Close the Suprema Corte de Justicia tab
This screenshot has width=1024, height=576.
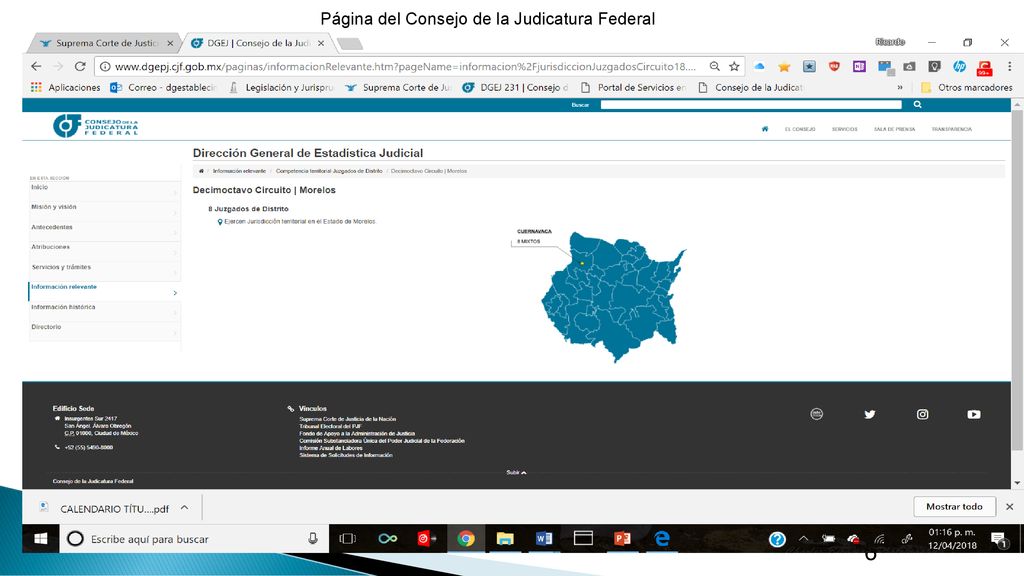[170, 43]
